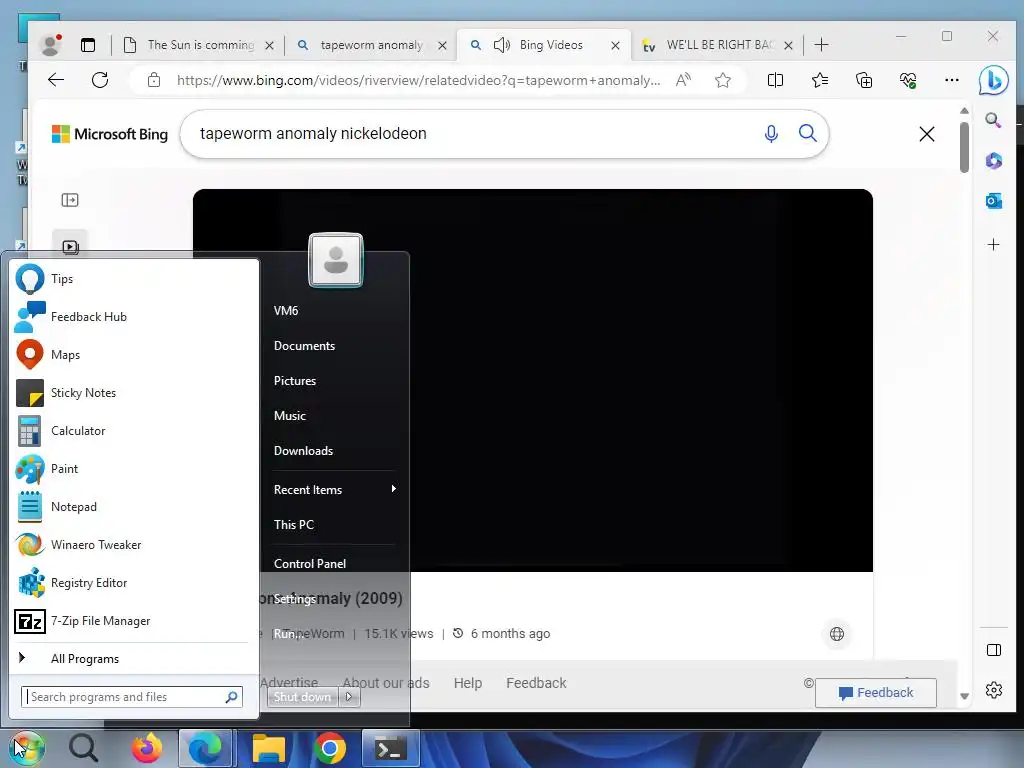
Task: Click the Windows Start orb
Action: (x=26, y=748)
